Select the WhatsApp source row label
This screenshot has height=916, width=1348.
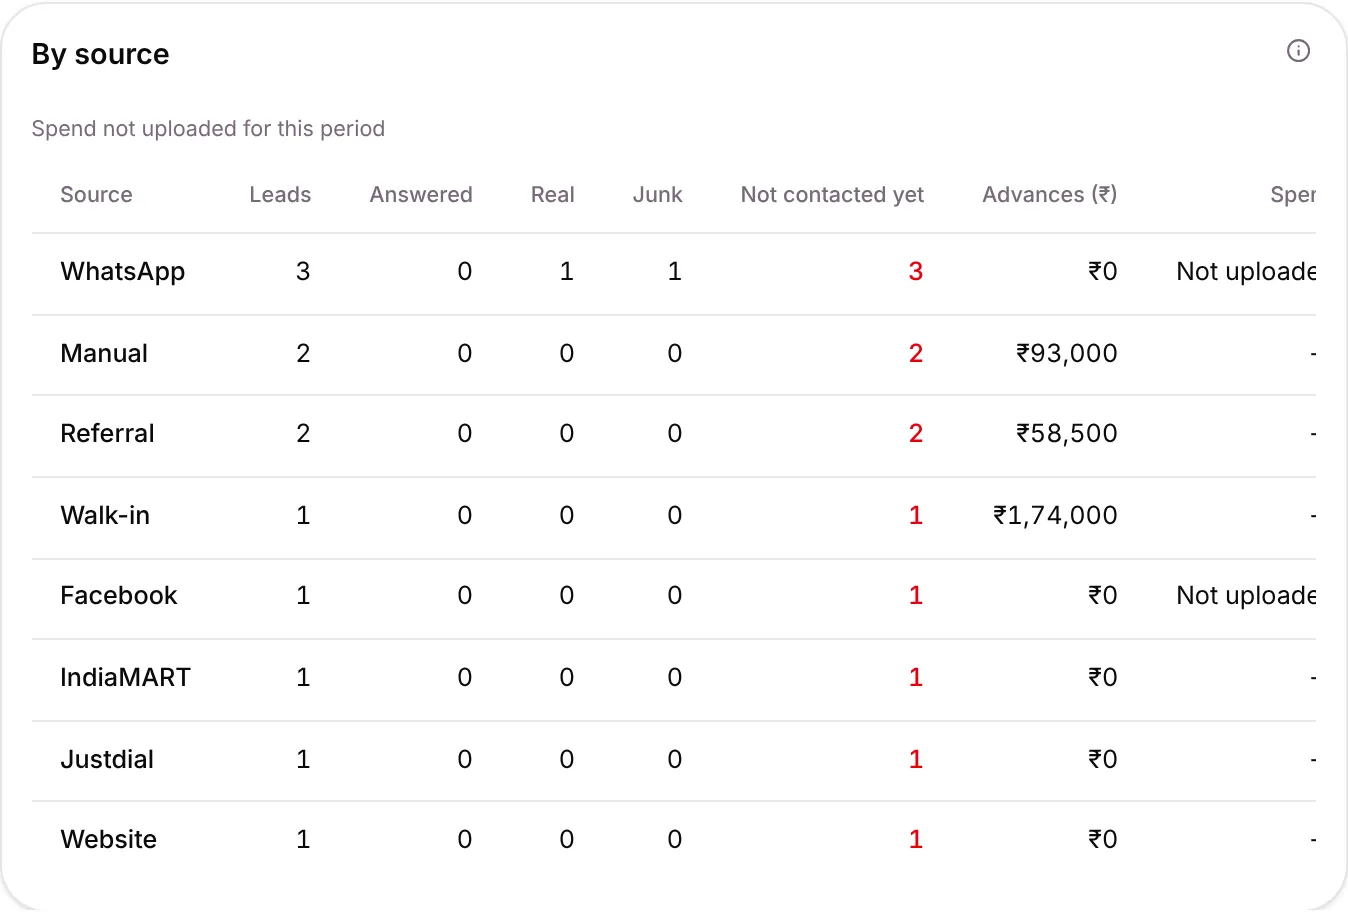pyautogui.click(x=123, y=272)
